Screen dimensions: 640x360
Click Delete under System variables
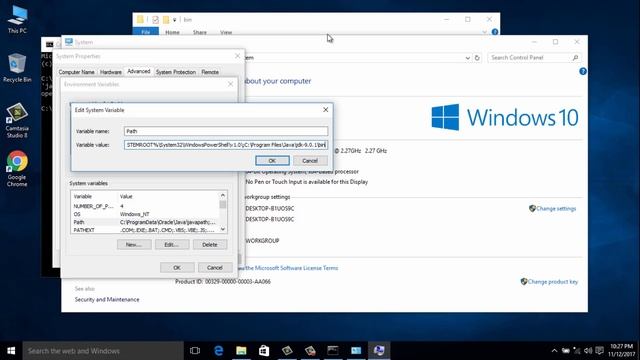(x=210, y=244)
